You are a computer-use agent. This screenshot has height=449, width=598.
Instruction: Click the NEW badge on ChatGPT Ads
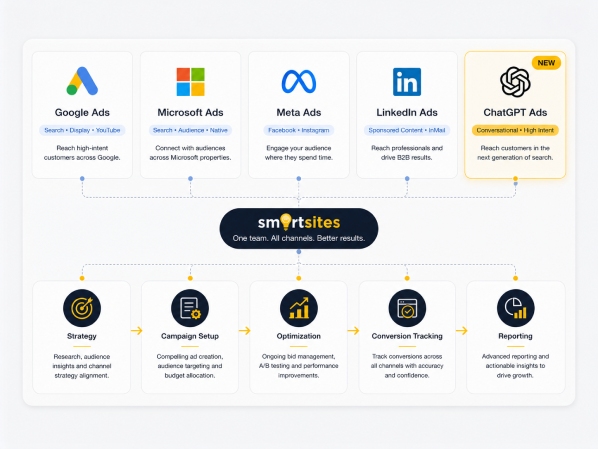coord(546,63)
